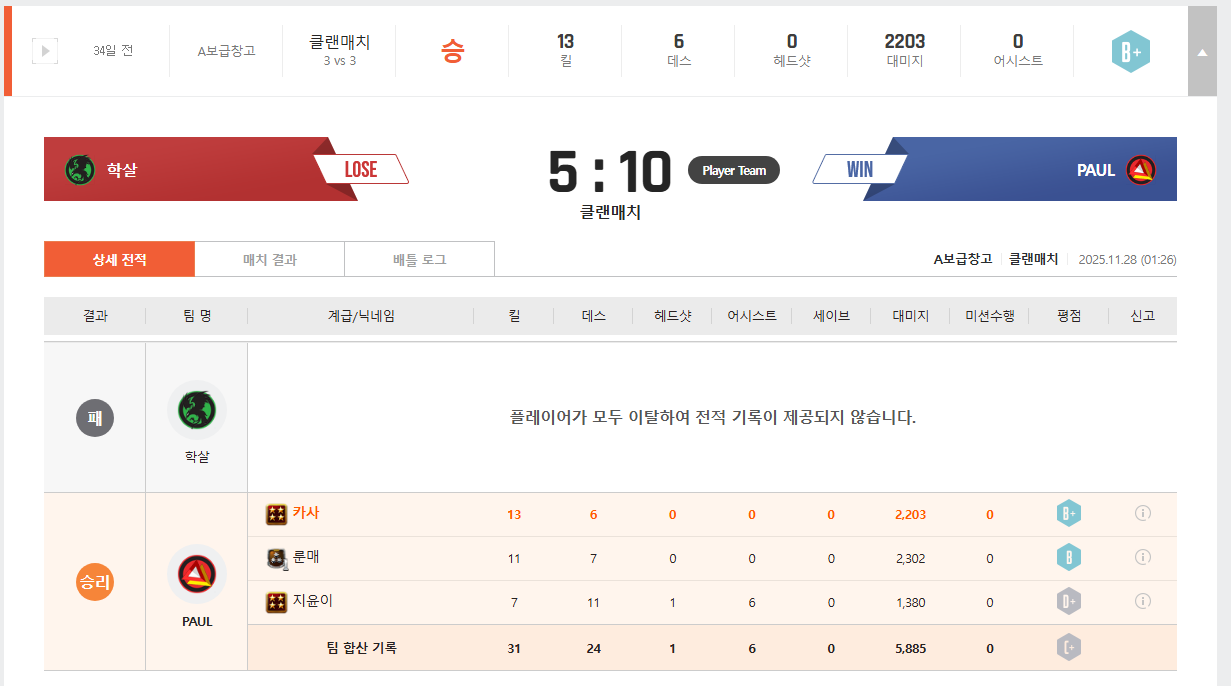Open player 카사's nickname link
This screenshot has height=686, width=1231.
306,513
